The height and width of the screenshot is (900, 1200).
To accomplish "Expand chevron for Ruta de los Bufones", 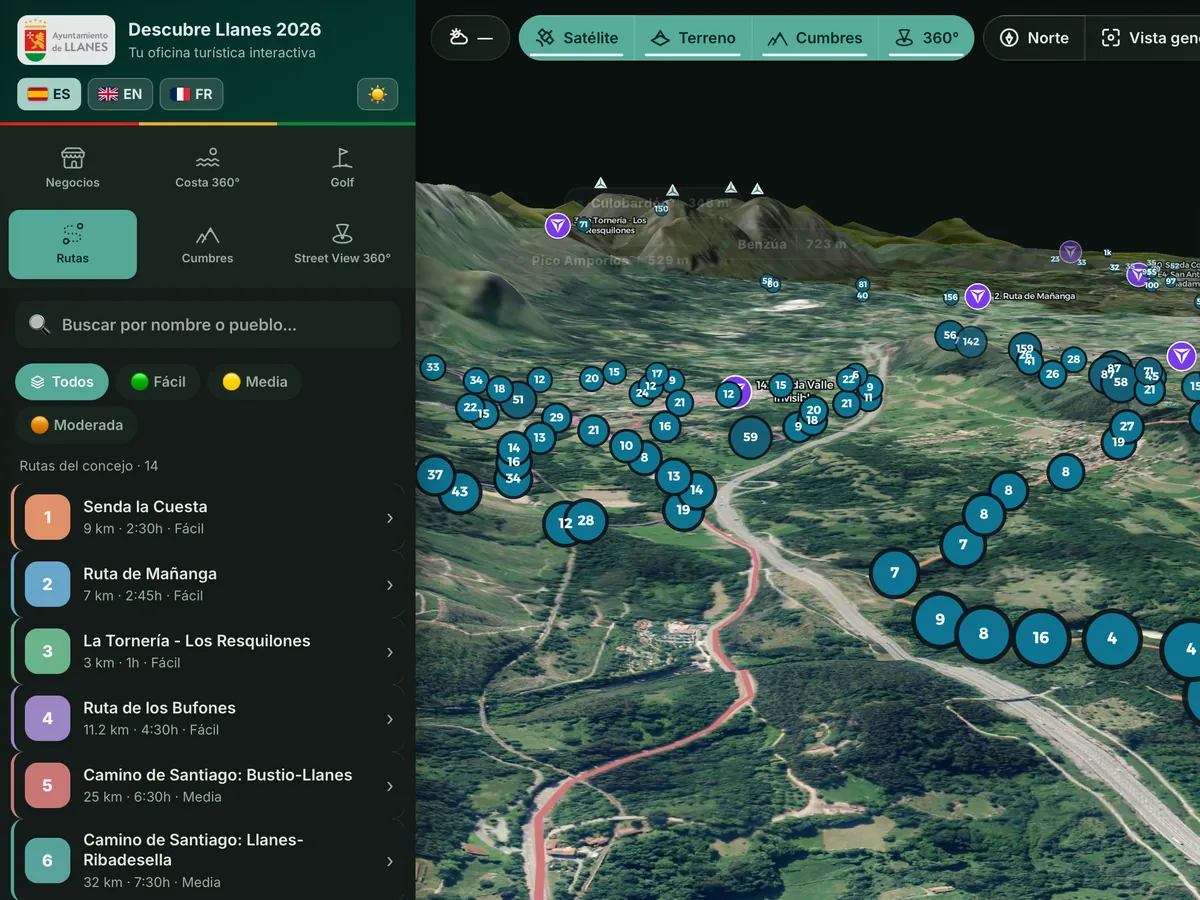I will pyautogui.click(x=390, y=719).
